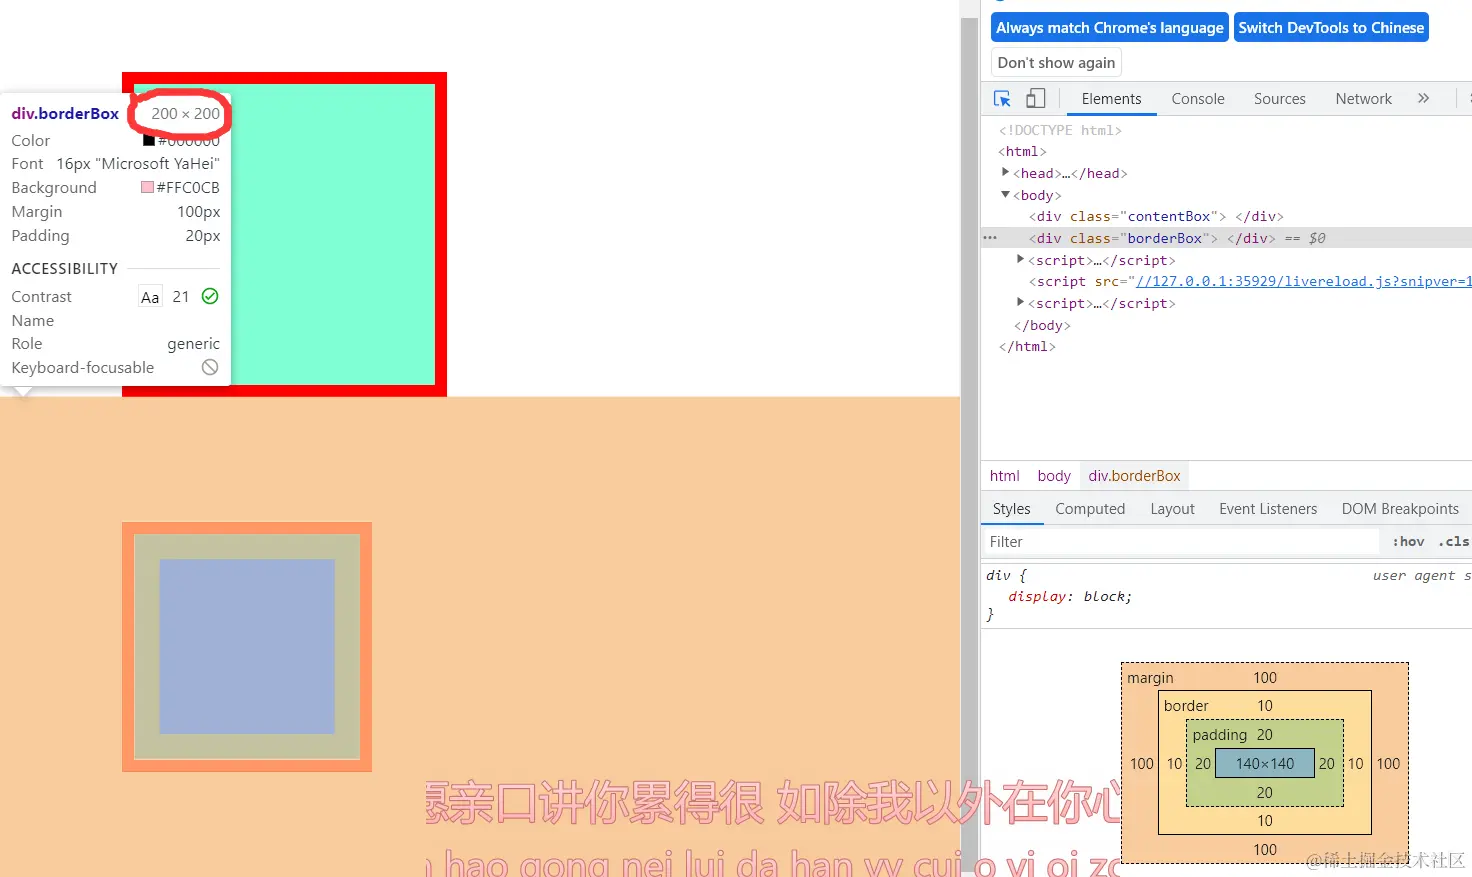Open the Network tab
The image size is (1472, 877).
coord(1363,99)
